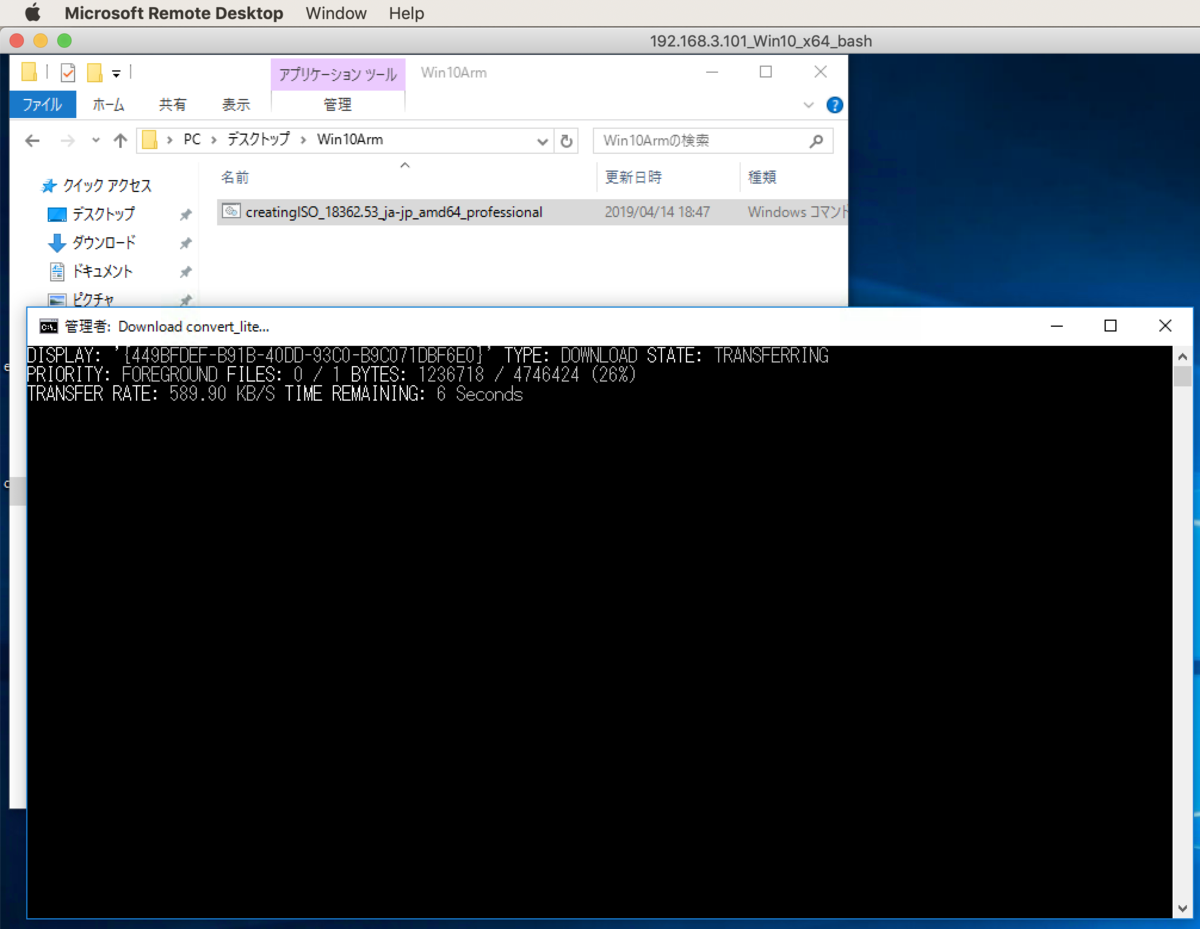Click Win10Arm in the address breadcrumb
The image size is (1200, 929).
(350, 140)
